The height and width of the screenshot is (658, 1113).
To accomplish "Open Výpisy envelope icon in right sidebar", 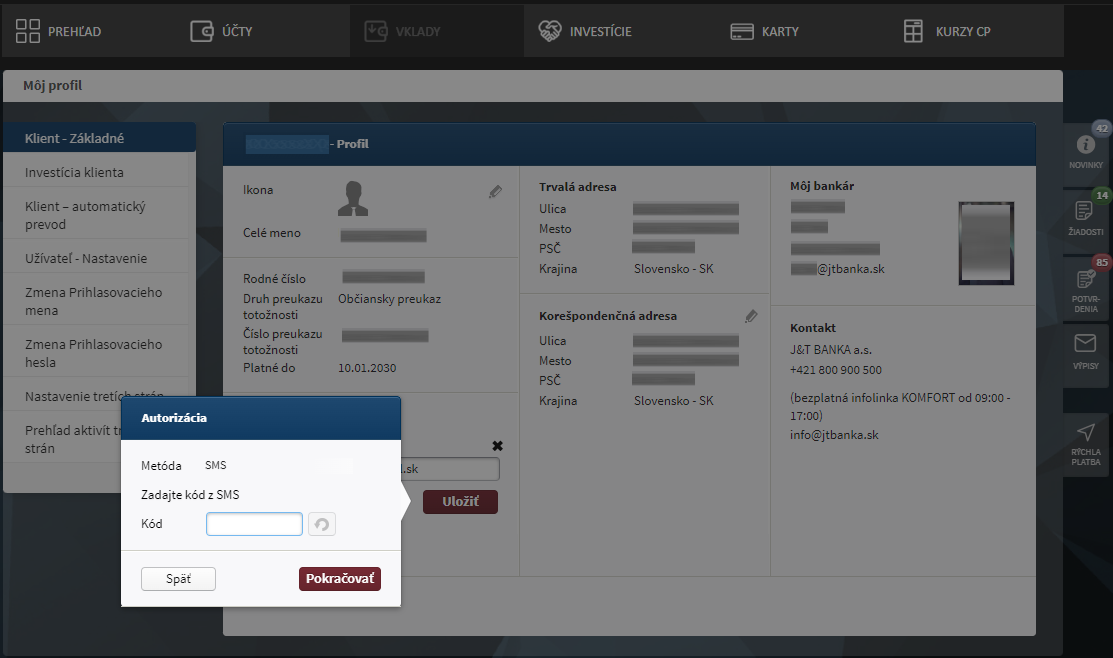I will point(1085,345).
